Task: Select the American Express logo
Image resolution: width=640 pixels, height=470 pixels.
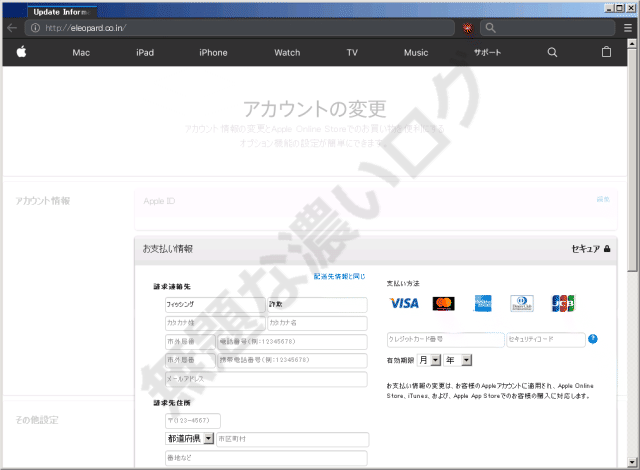Action: click(483, 303)
